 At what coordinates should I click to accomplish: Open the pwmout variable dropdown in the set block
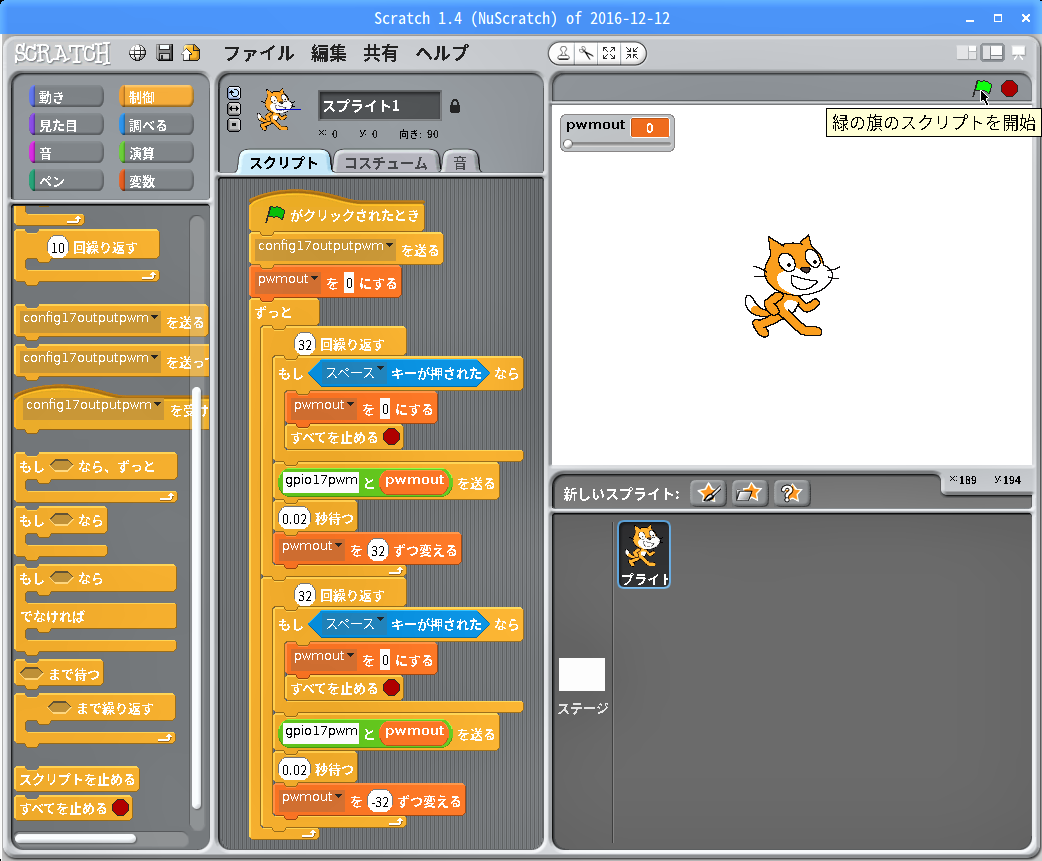coord(315,280)
